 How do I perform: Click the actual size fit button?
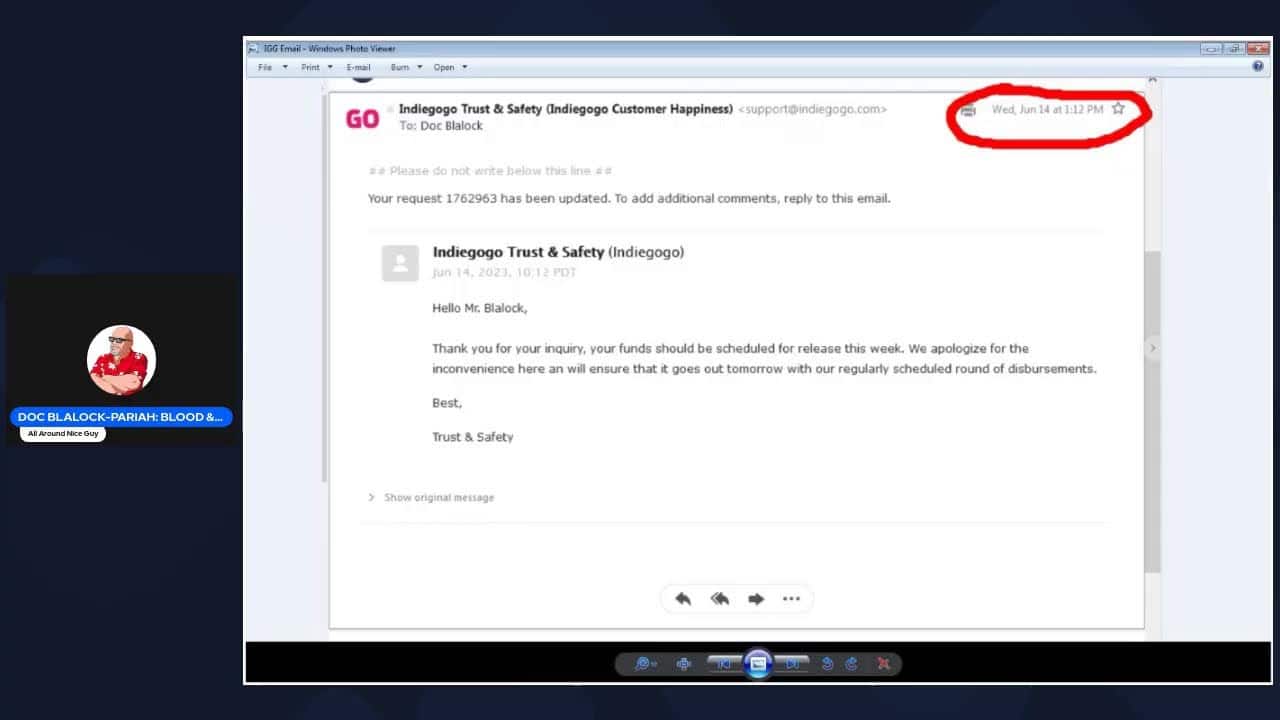click(x=684, y=663)
